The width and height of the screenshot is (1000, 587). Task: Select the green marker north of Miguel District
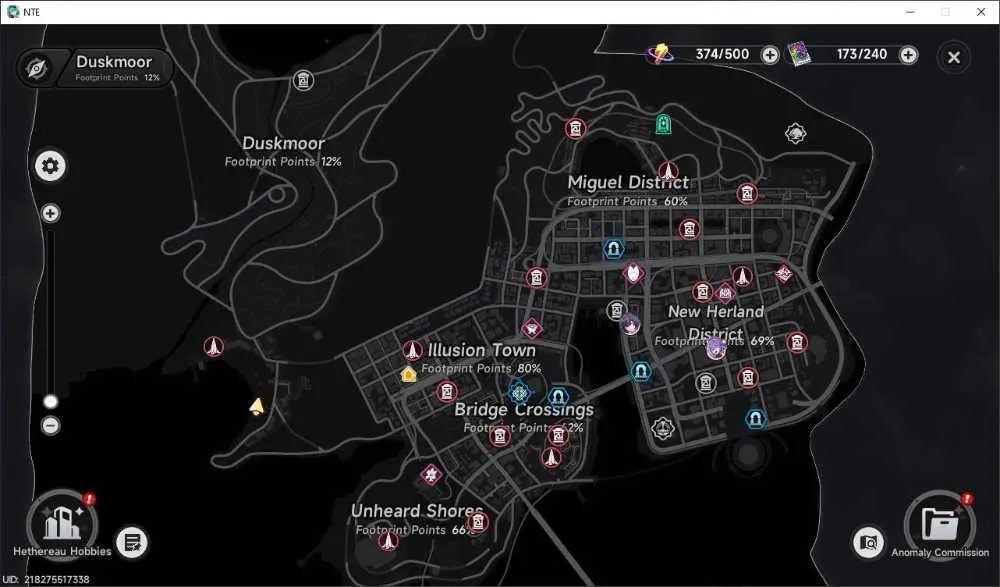tap(663, 124)
